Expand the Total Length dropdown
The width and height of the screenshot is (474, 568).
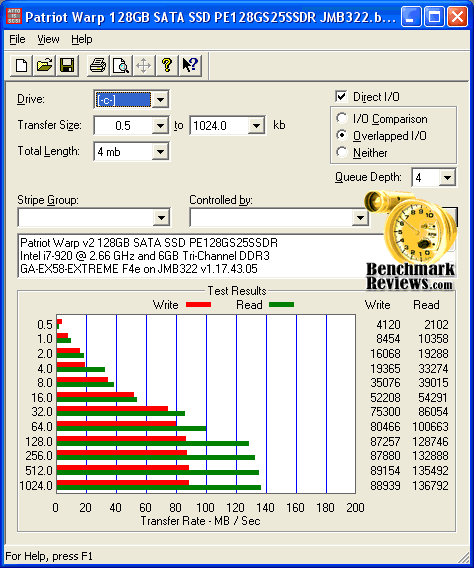pyautogui.click(x=160, y=152)
